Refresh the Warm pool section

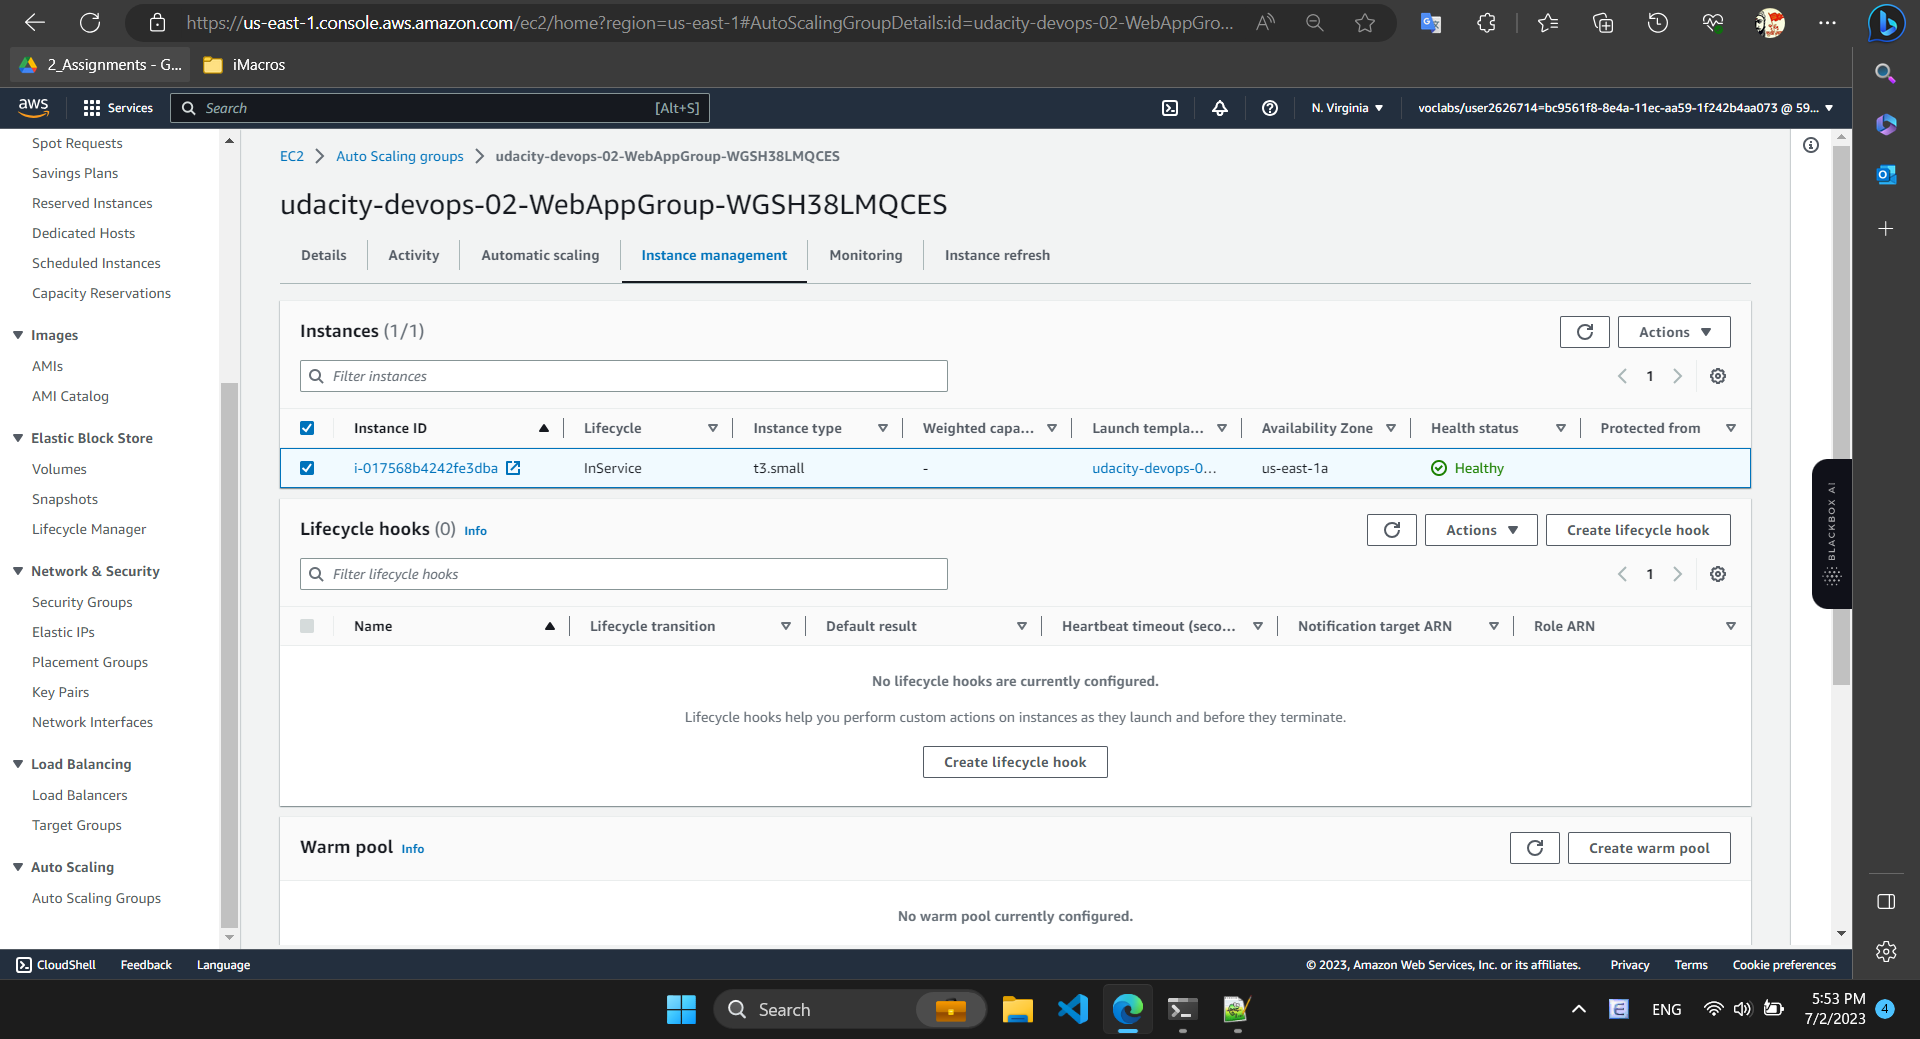[1534, 847]
